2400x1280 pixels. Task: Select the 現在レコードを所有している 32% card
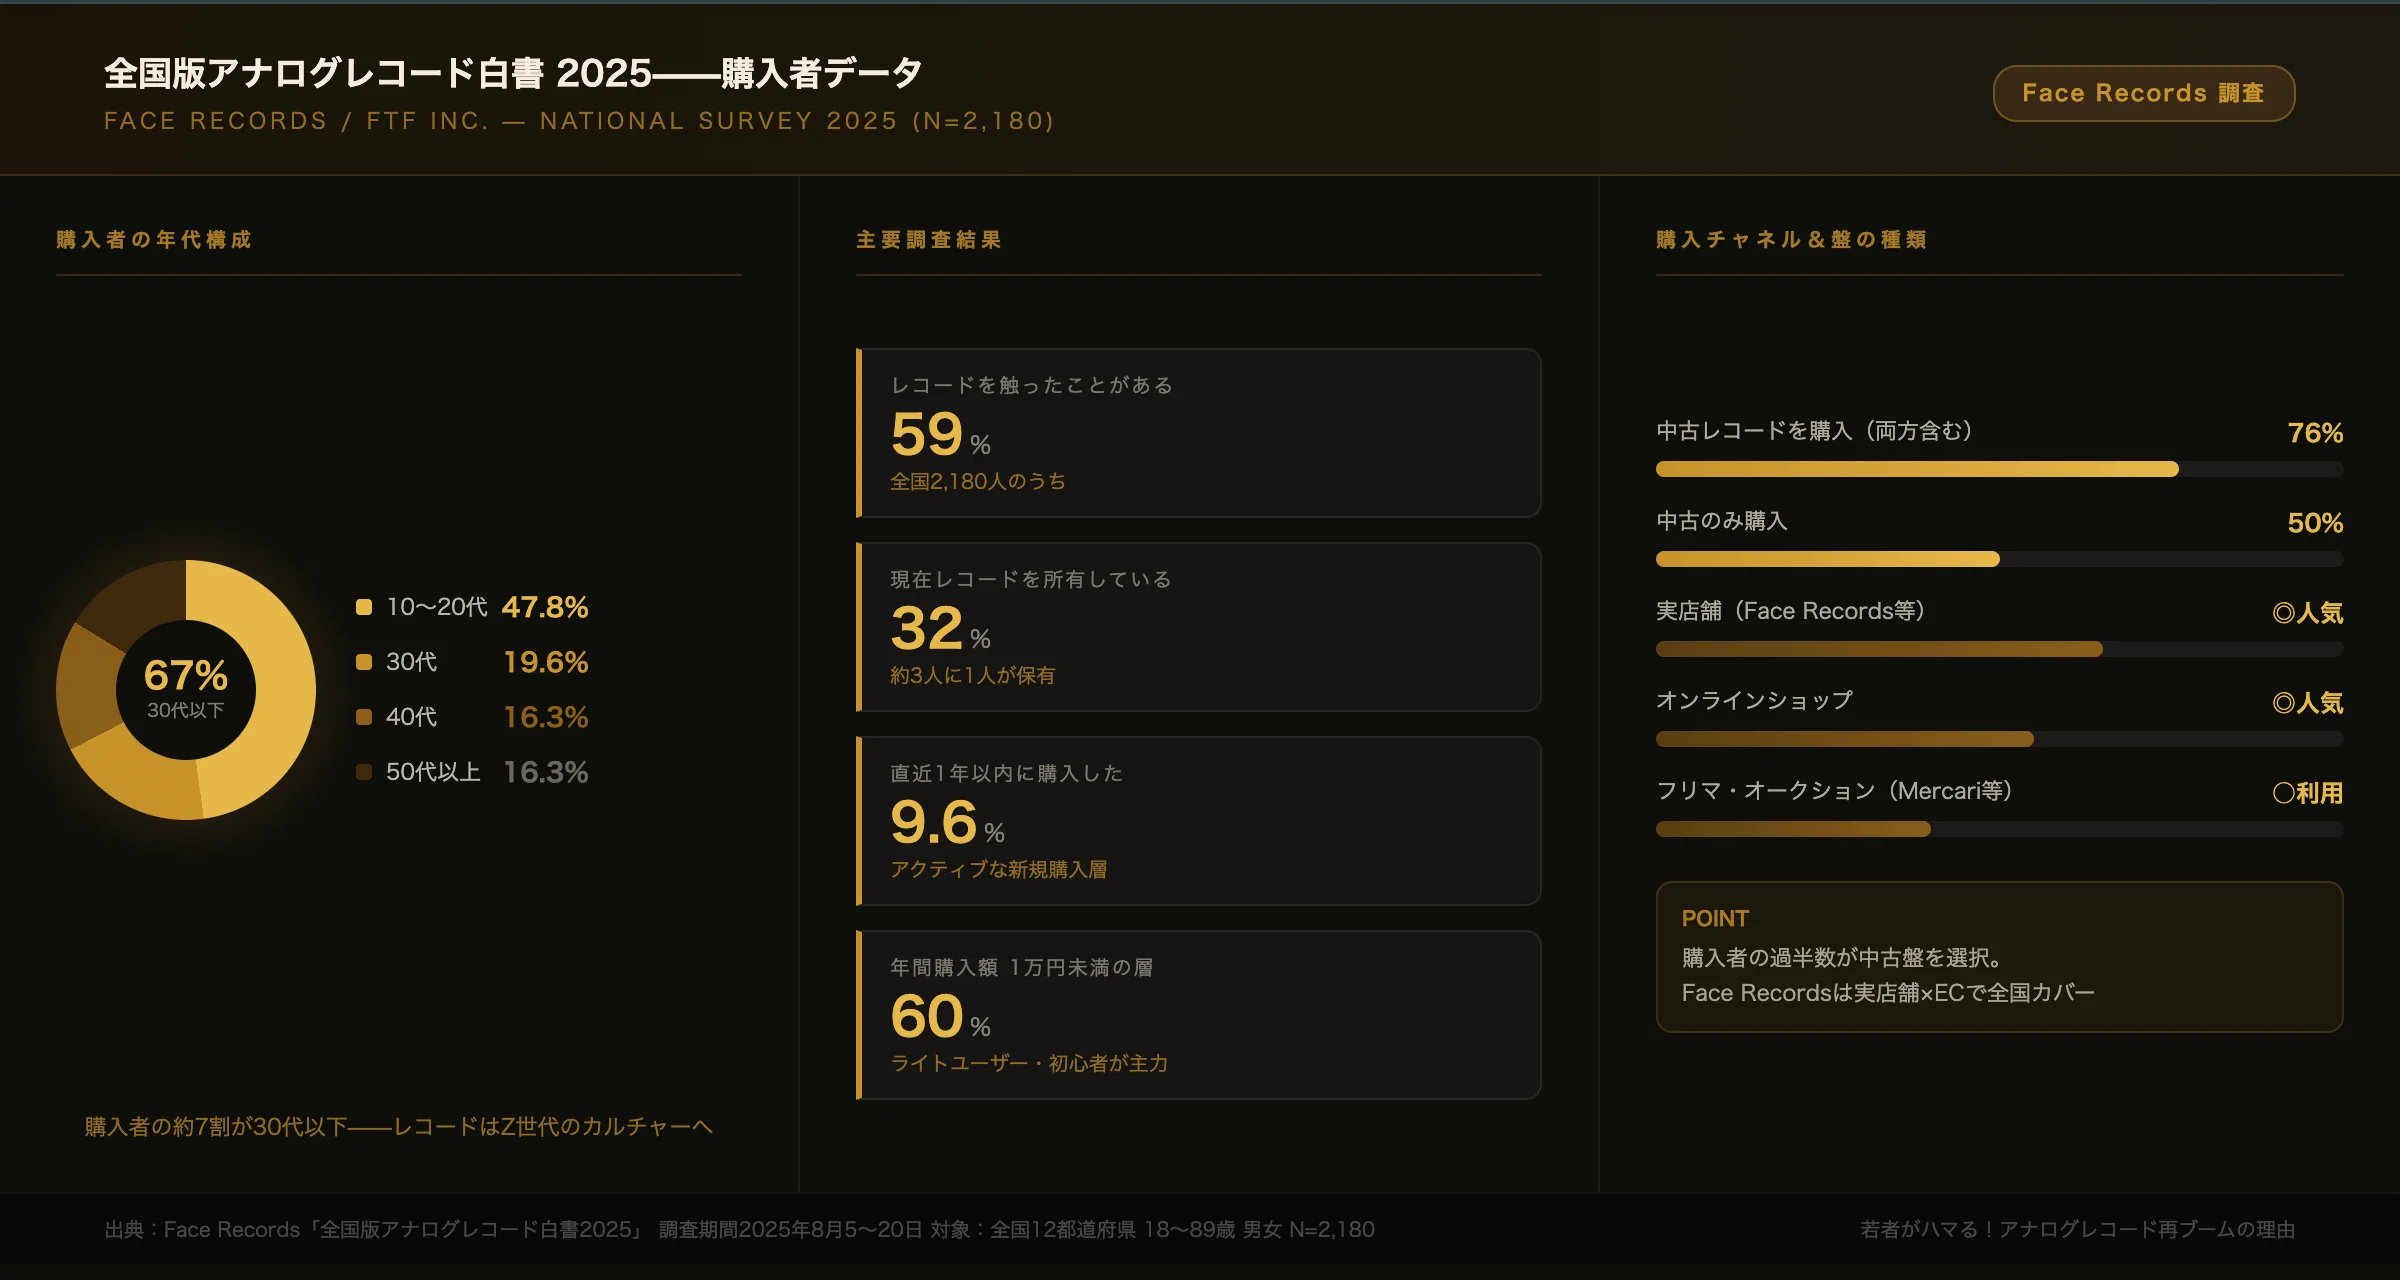(1199, 627)
